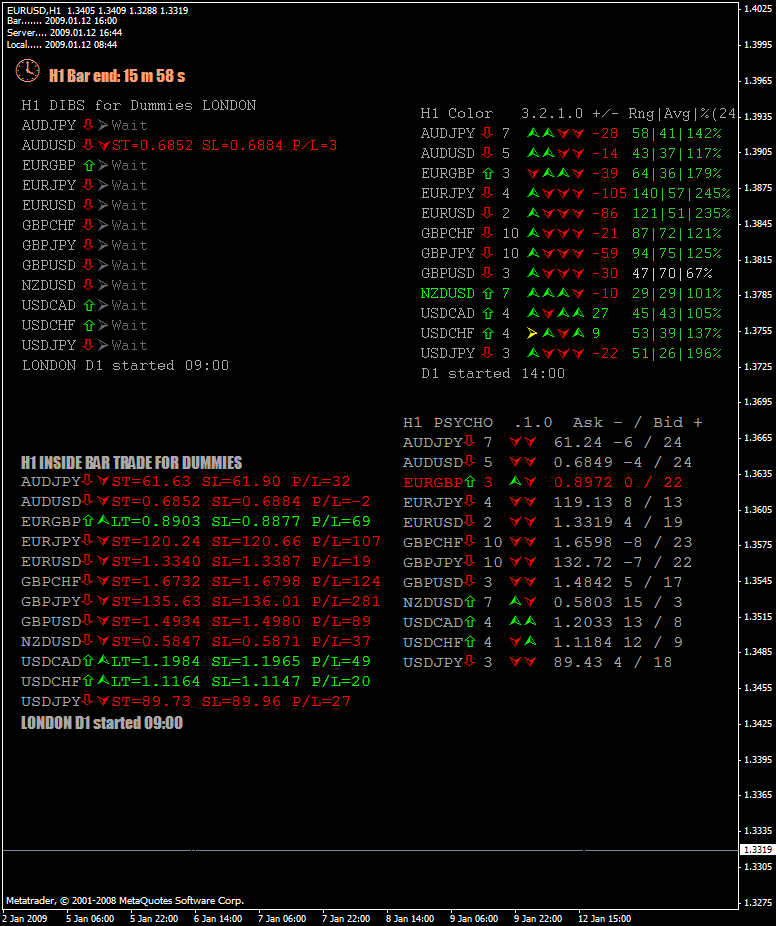Click the green NZDUSD label in H1 Color table
Image resolution: width=776 pixels, height=926 pixels.
coord(448,293)
